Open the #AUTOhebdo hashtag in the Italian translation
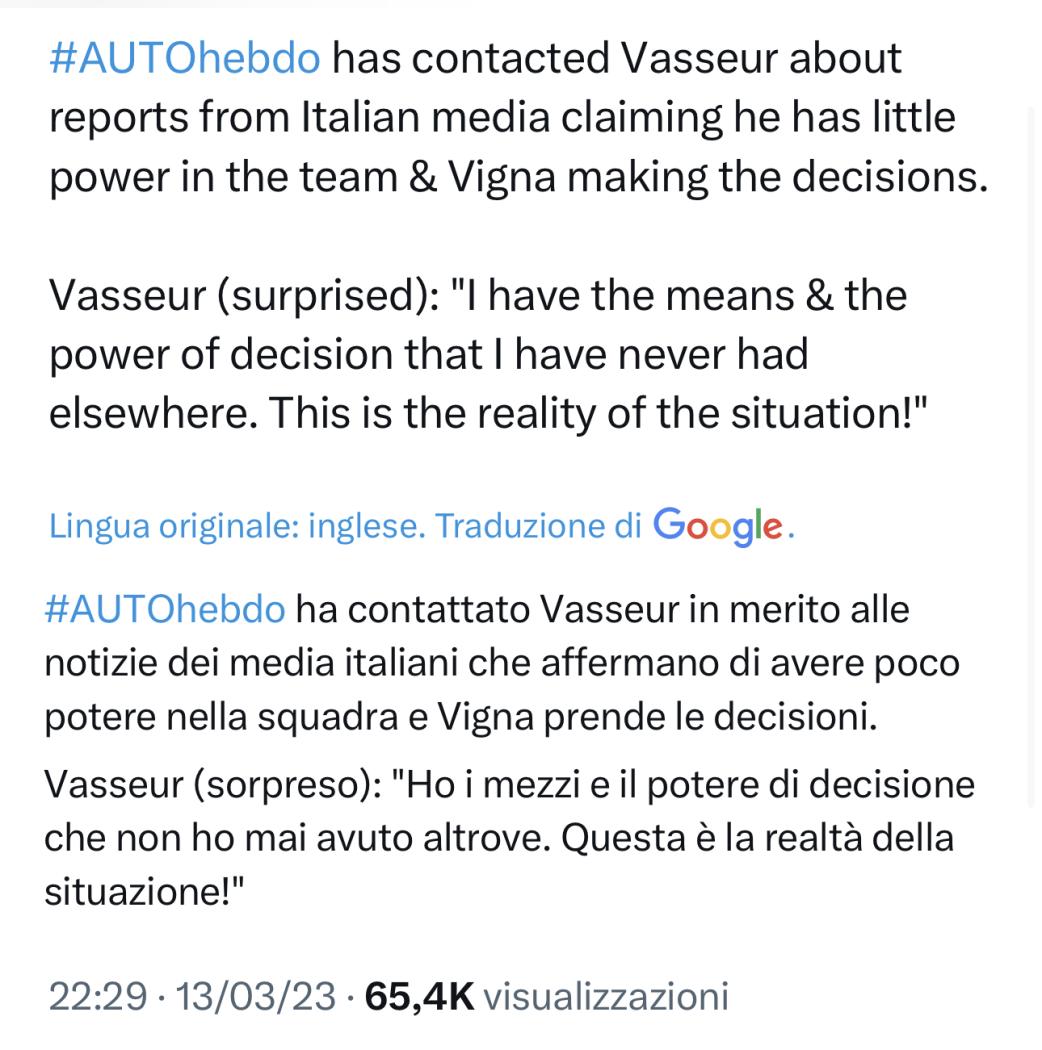This screenshot has height=1050, width=1042. pos(165,610)
